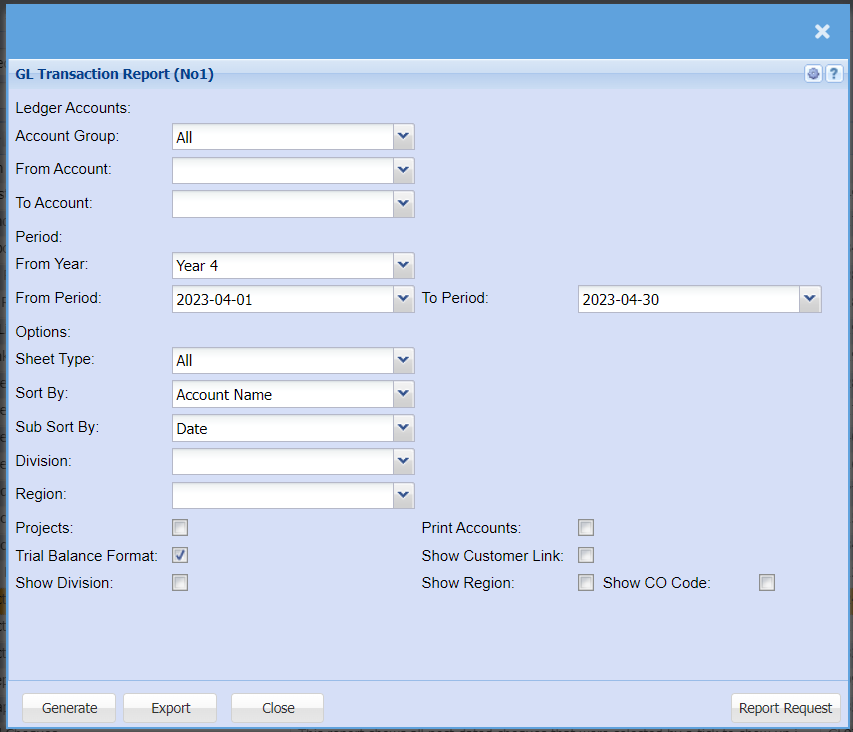This screenshot has height=732, width=853.
Task: Enable the Print Accounts checkbox
Action: point(586,528)
